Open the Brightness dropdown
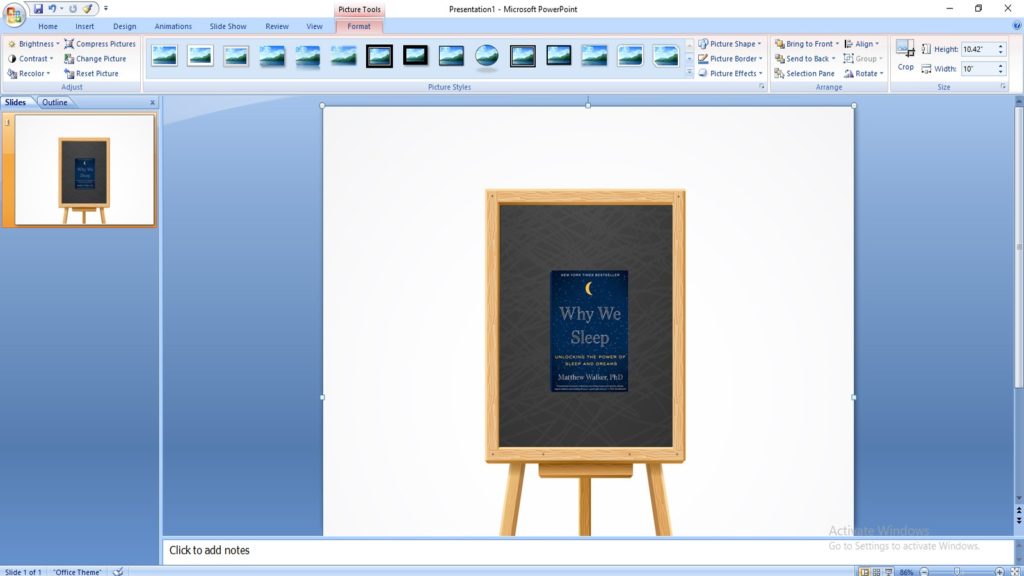1024x576 pixels. [x=33, y=44]
